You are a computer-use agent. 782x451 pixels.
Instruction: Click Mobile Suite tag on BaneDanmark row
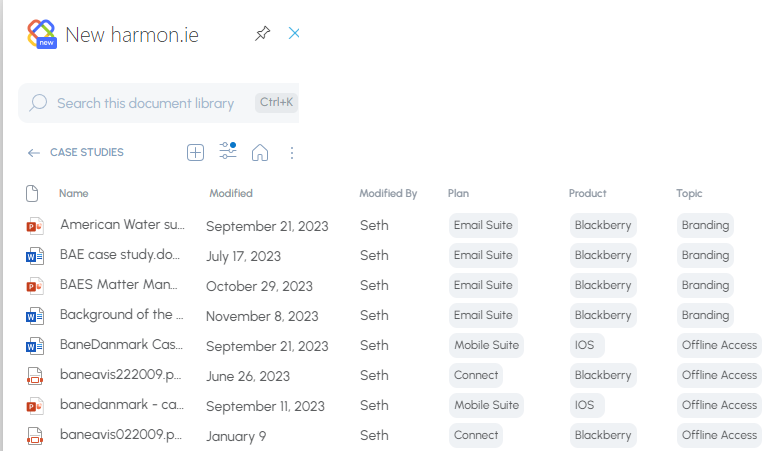[x=486, y=345]
